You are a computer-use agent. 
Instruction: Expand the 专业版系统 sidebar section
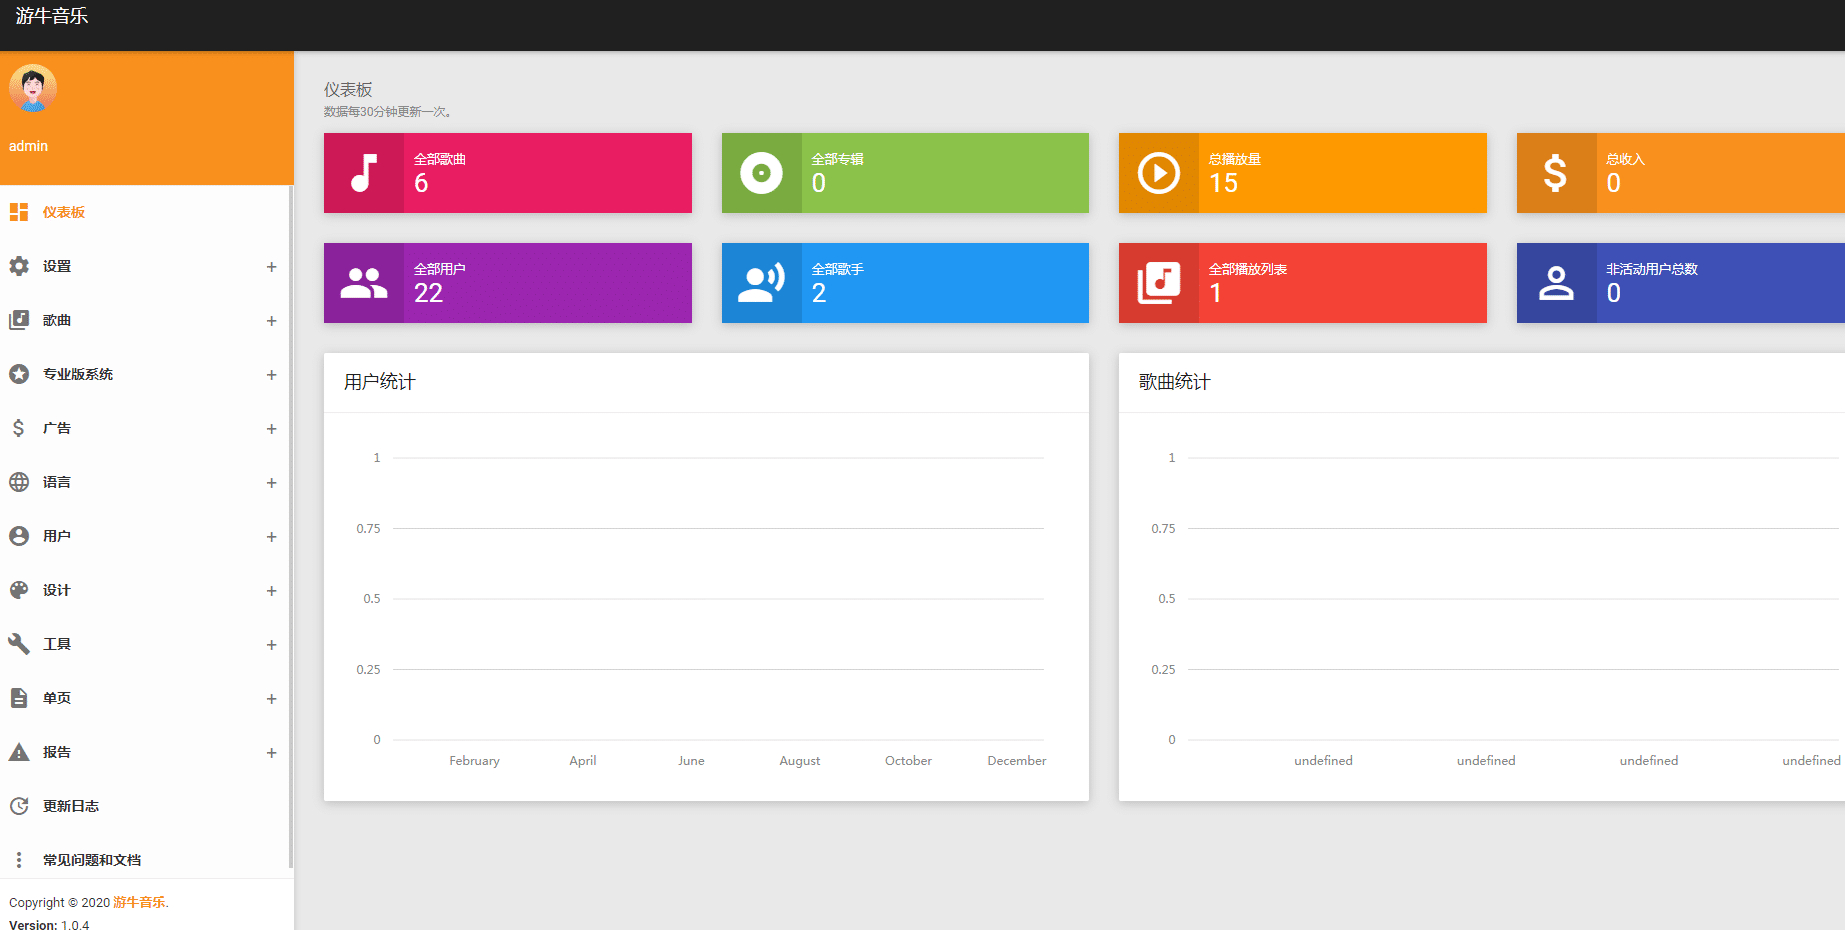147,374
